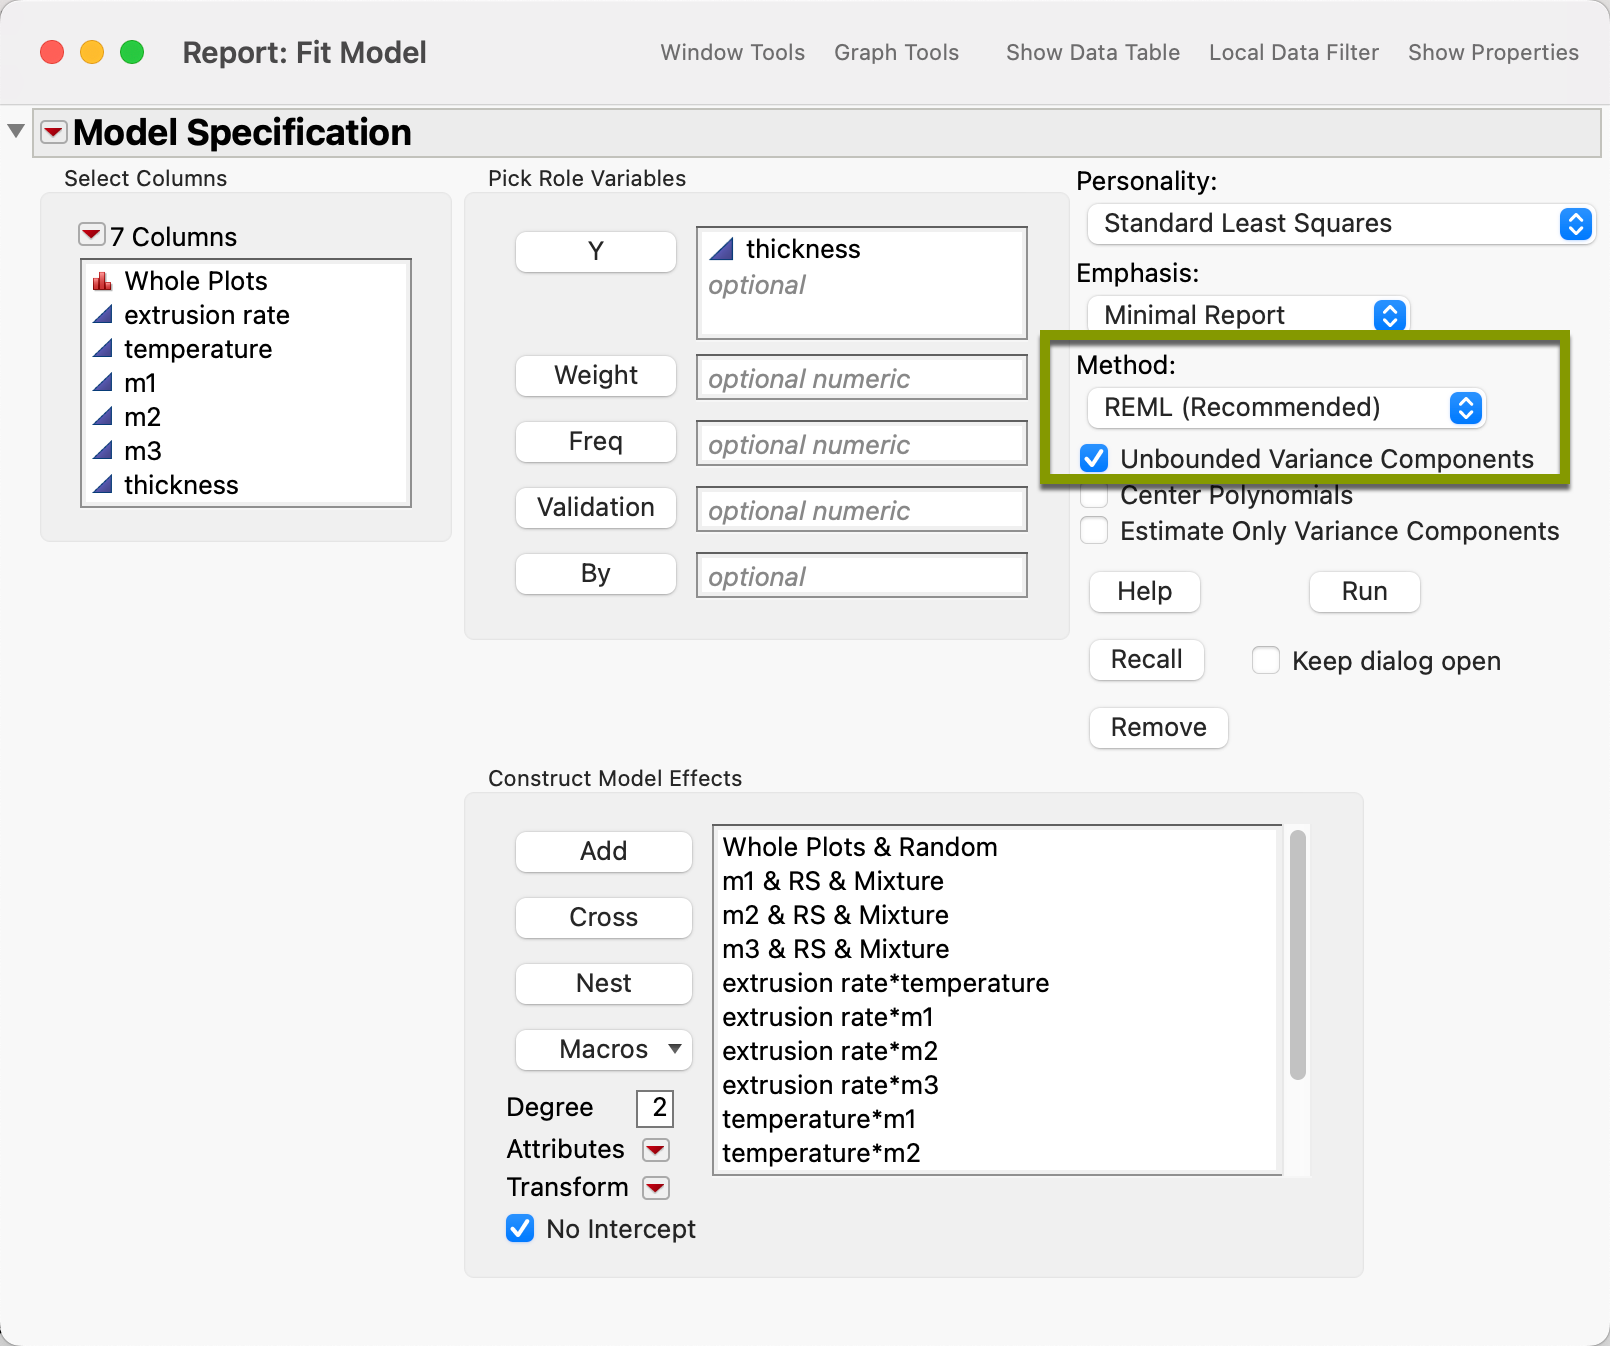Screen dimensions: 1610x1346
Task: Open the Attributes red triangle menu
Action: 656,1149
